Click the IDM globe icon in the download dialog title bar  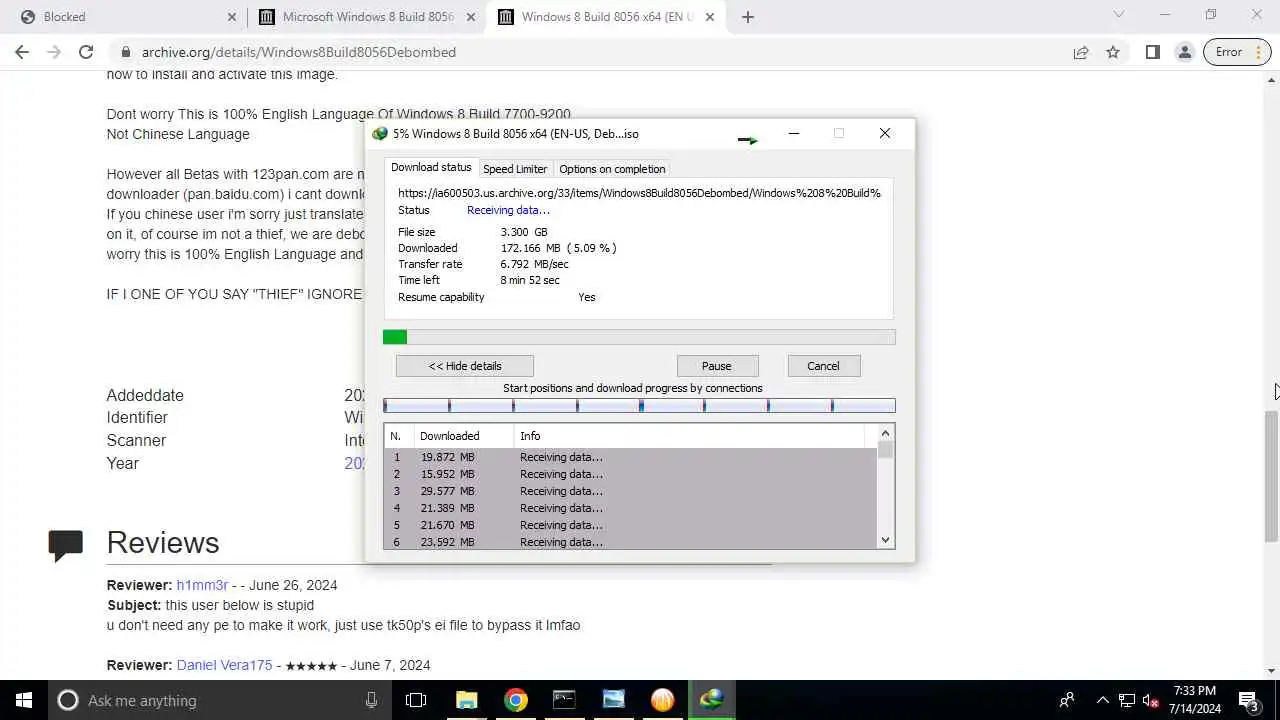[380, 134]
